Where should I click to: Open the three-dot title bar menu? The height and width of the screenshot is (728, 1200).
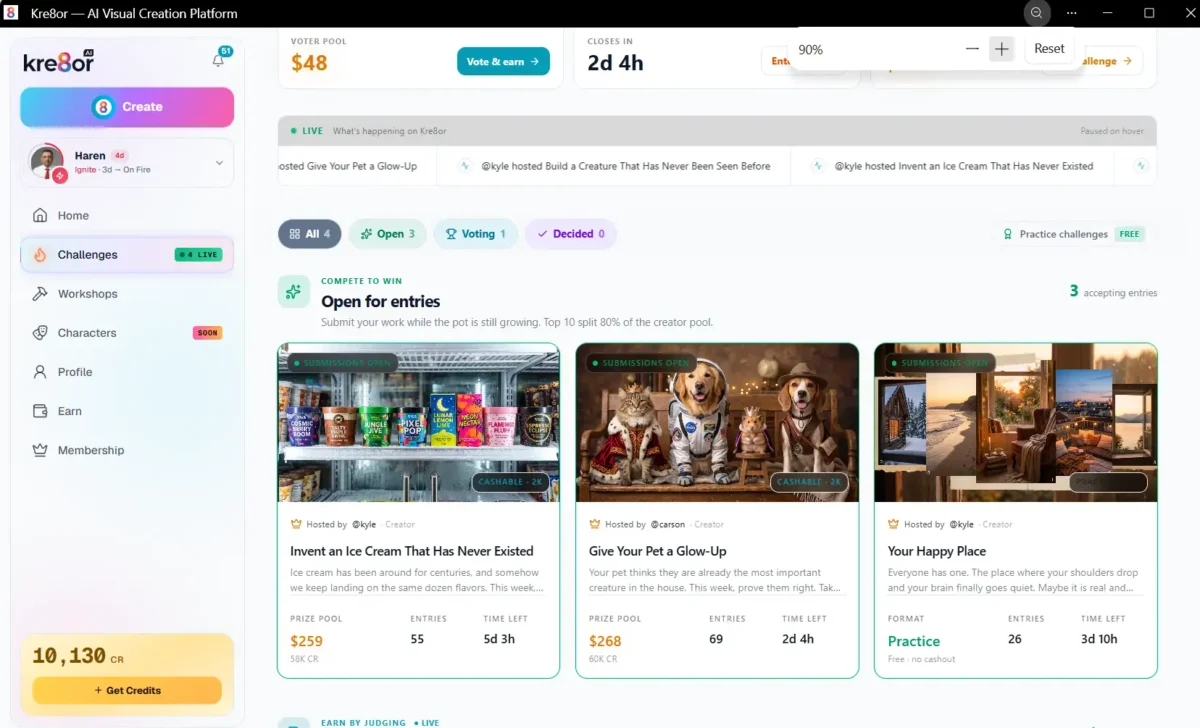point(1072,13)
